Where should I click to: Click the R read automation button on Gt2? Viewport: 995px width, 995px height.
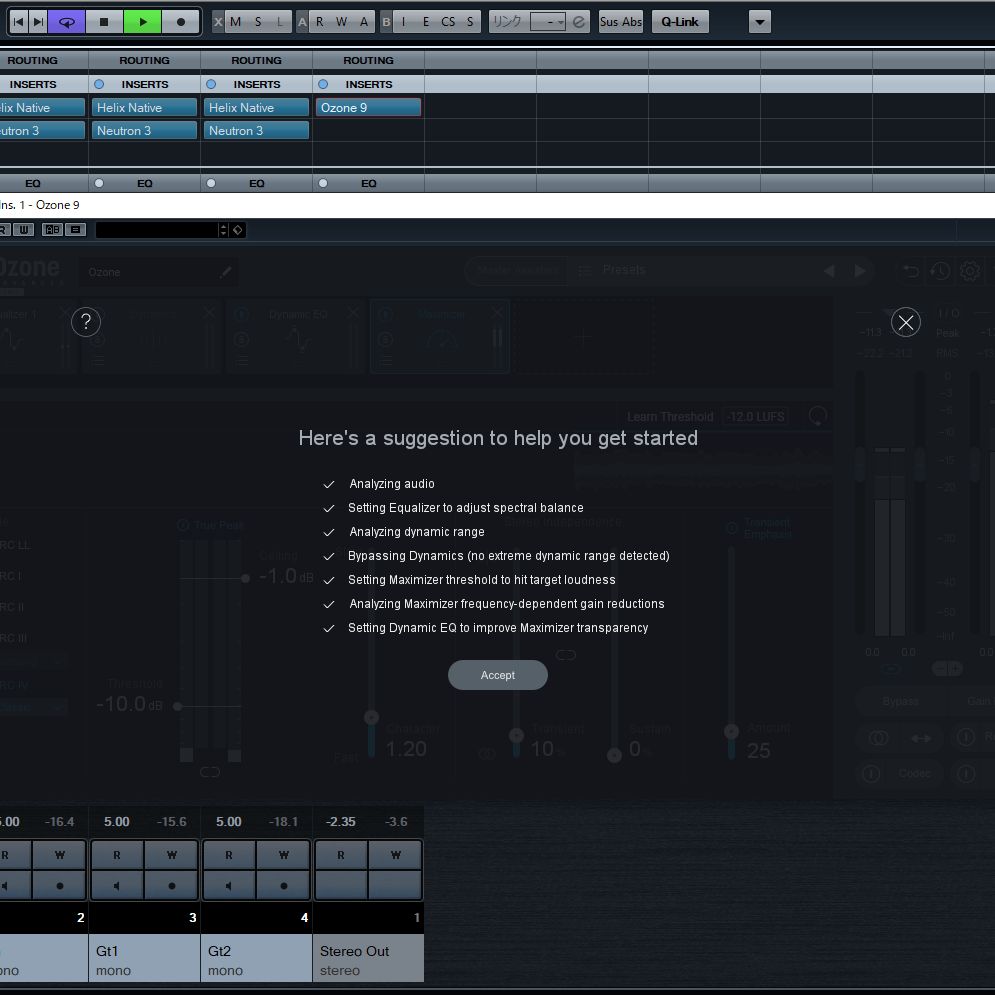tap(229, 855)
